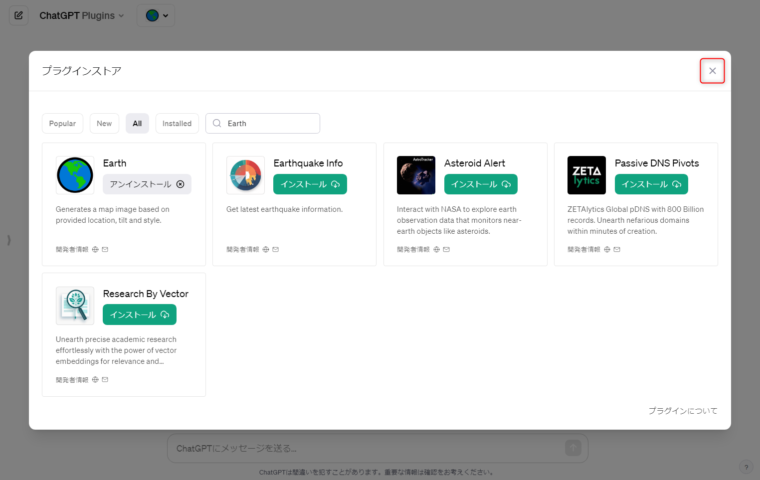Image resolution: width=760 pixels, height=480 pixels.
Task: Click the new chat pencil icon
Action: 19,16
